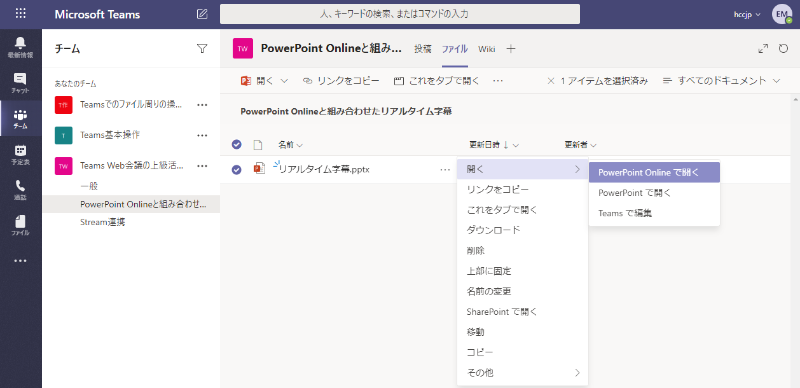Click the red avatar of Teamsでのファイル周り team

pyautogui.click(x=63, y=105)
